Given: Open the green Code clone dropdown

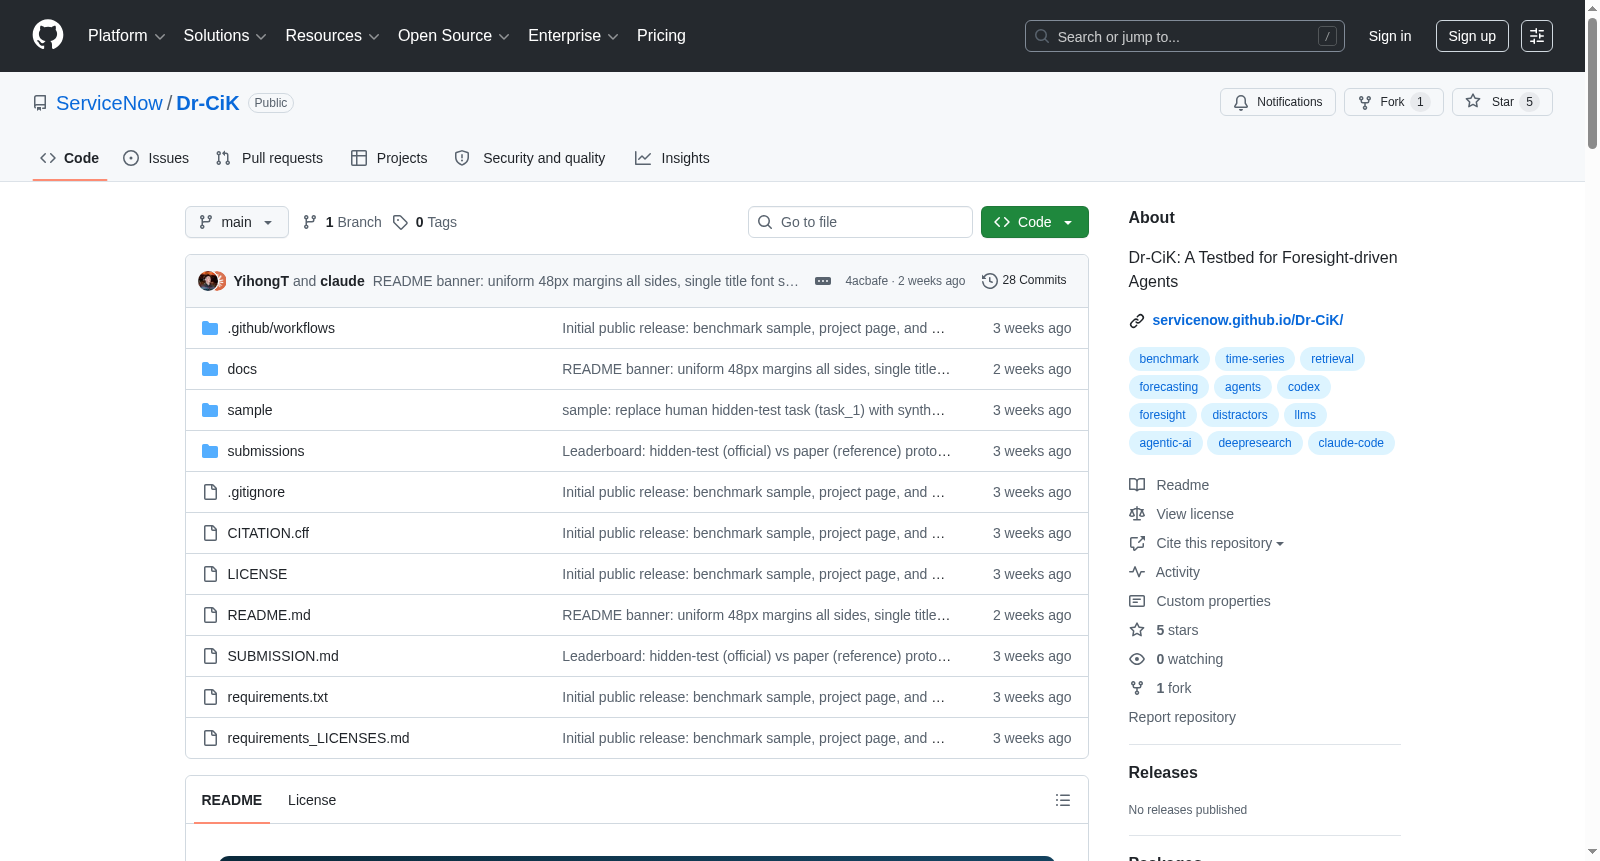Looking at the screenshot, I should (1035, 222).
